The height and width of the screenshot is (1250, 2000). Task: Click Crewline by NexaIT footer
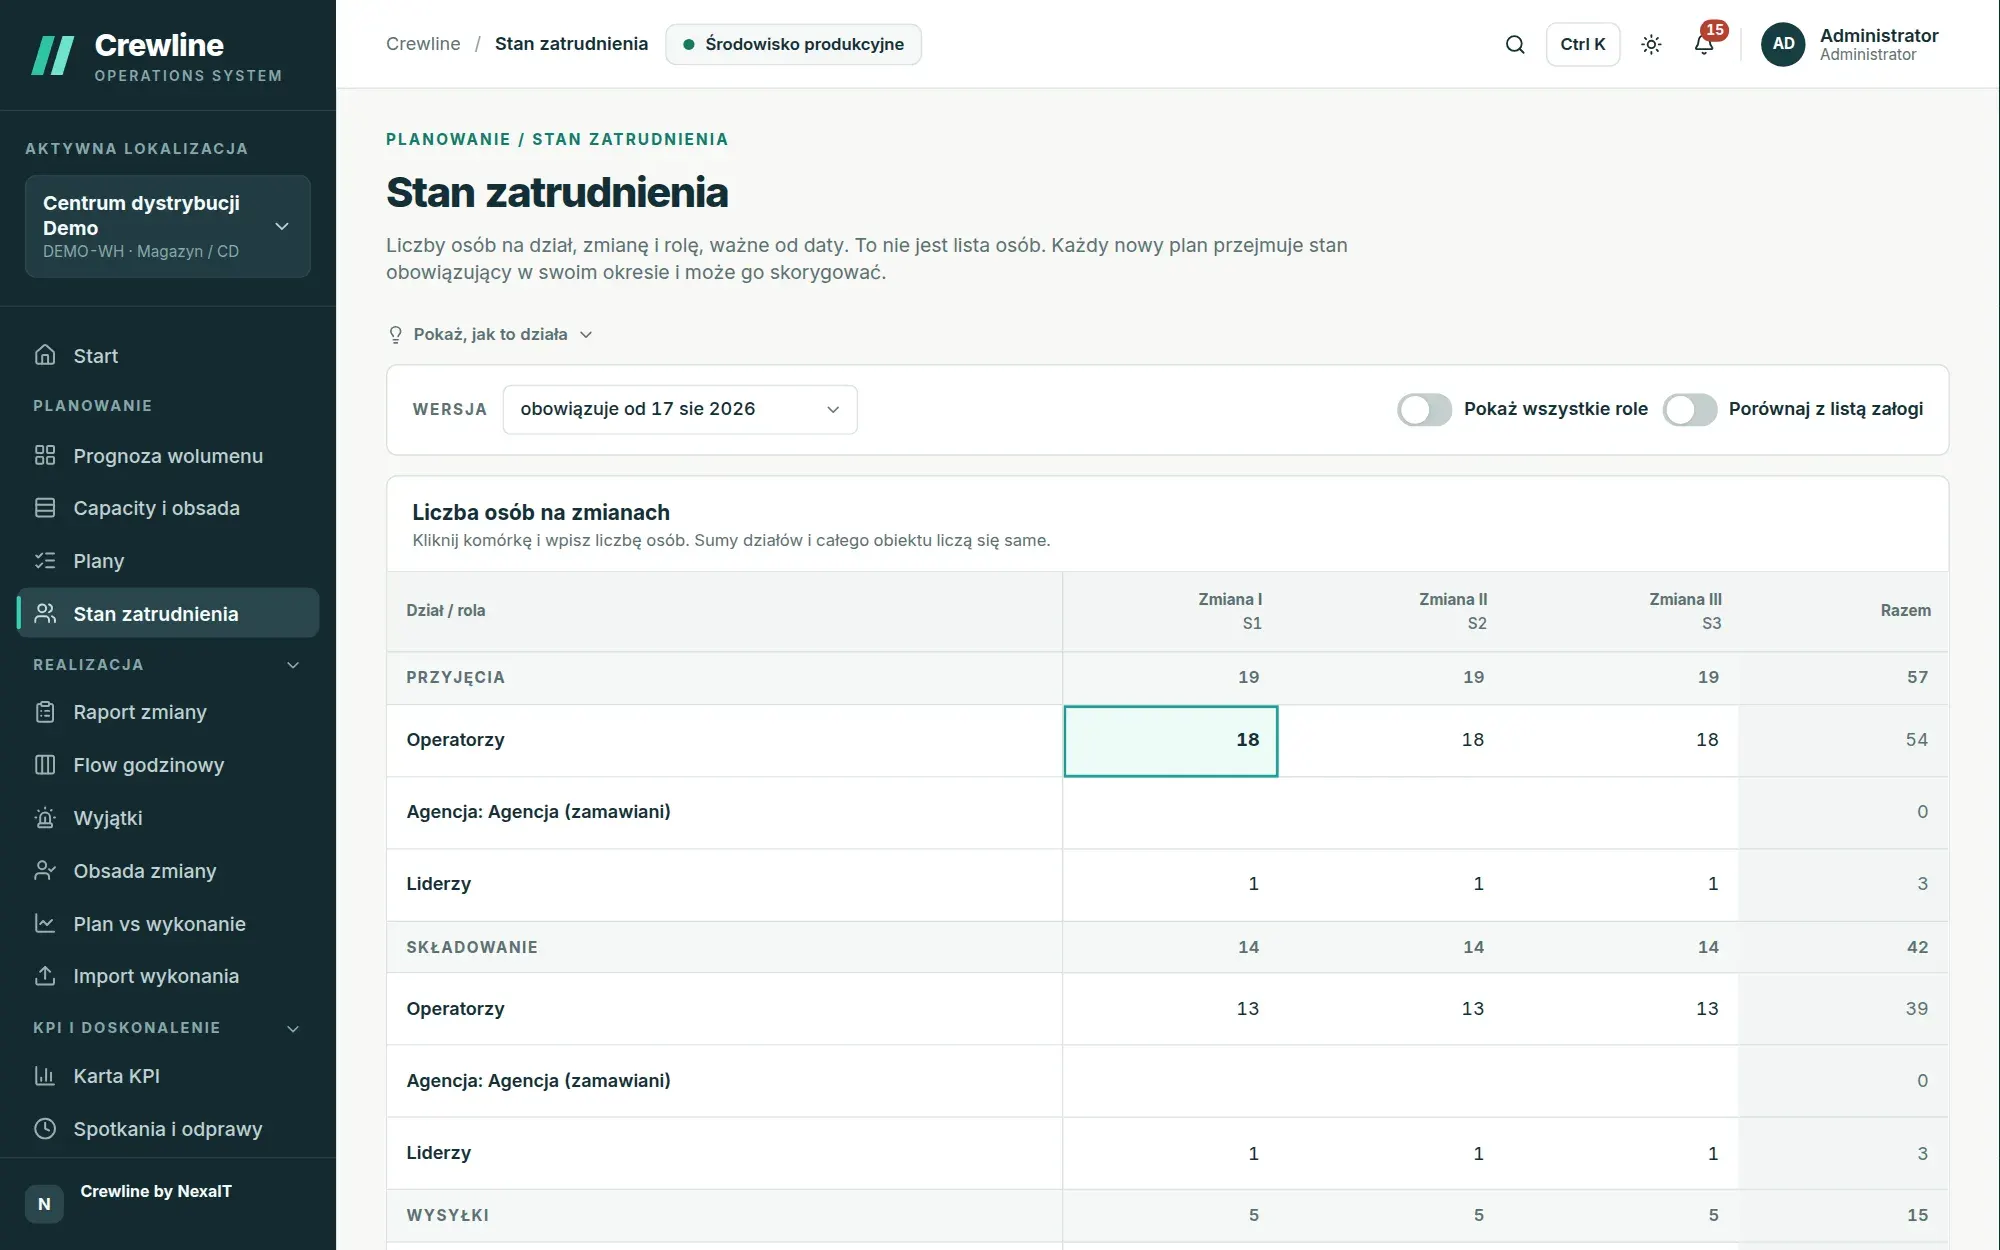coord(156,1191)
